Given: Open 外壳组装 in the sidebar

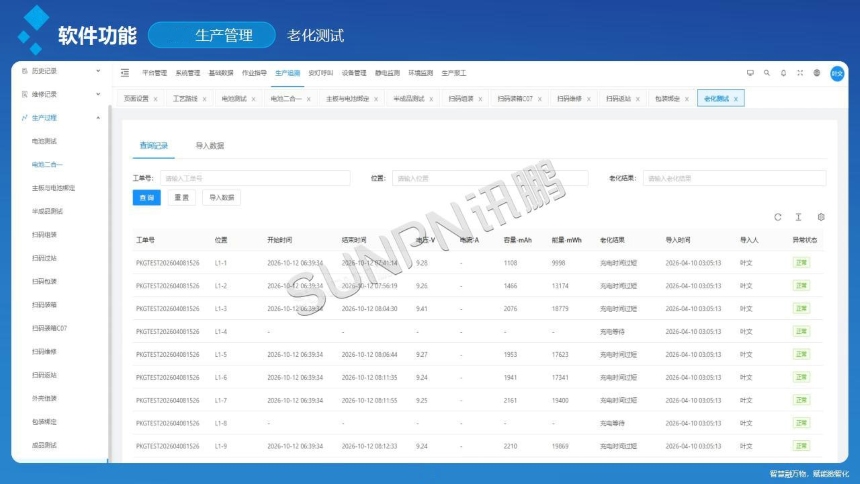Looking at the screenshot, I should click(x=44, y=398).
